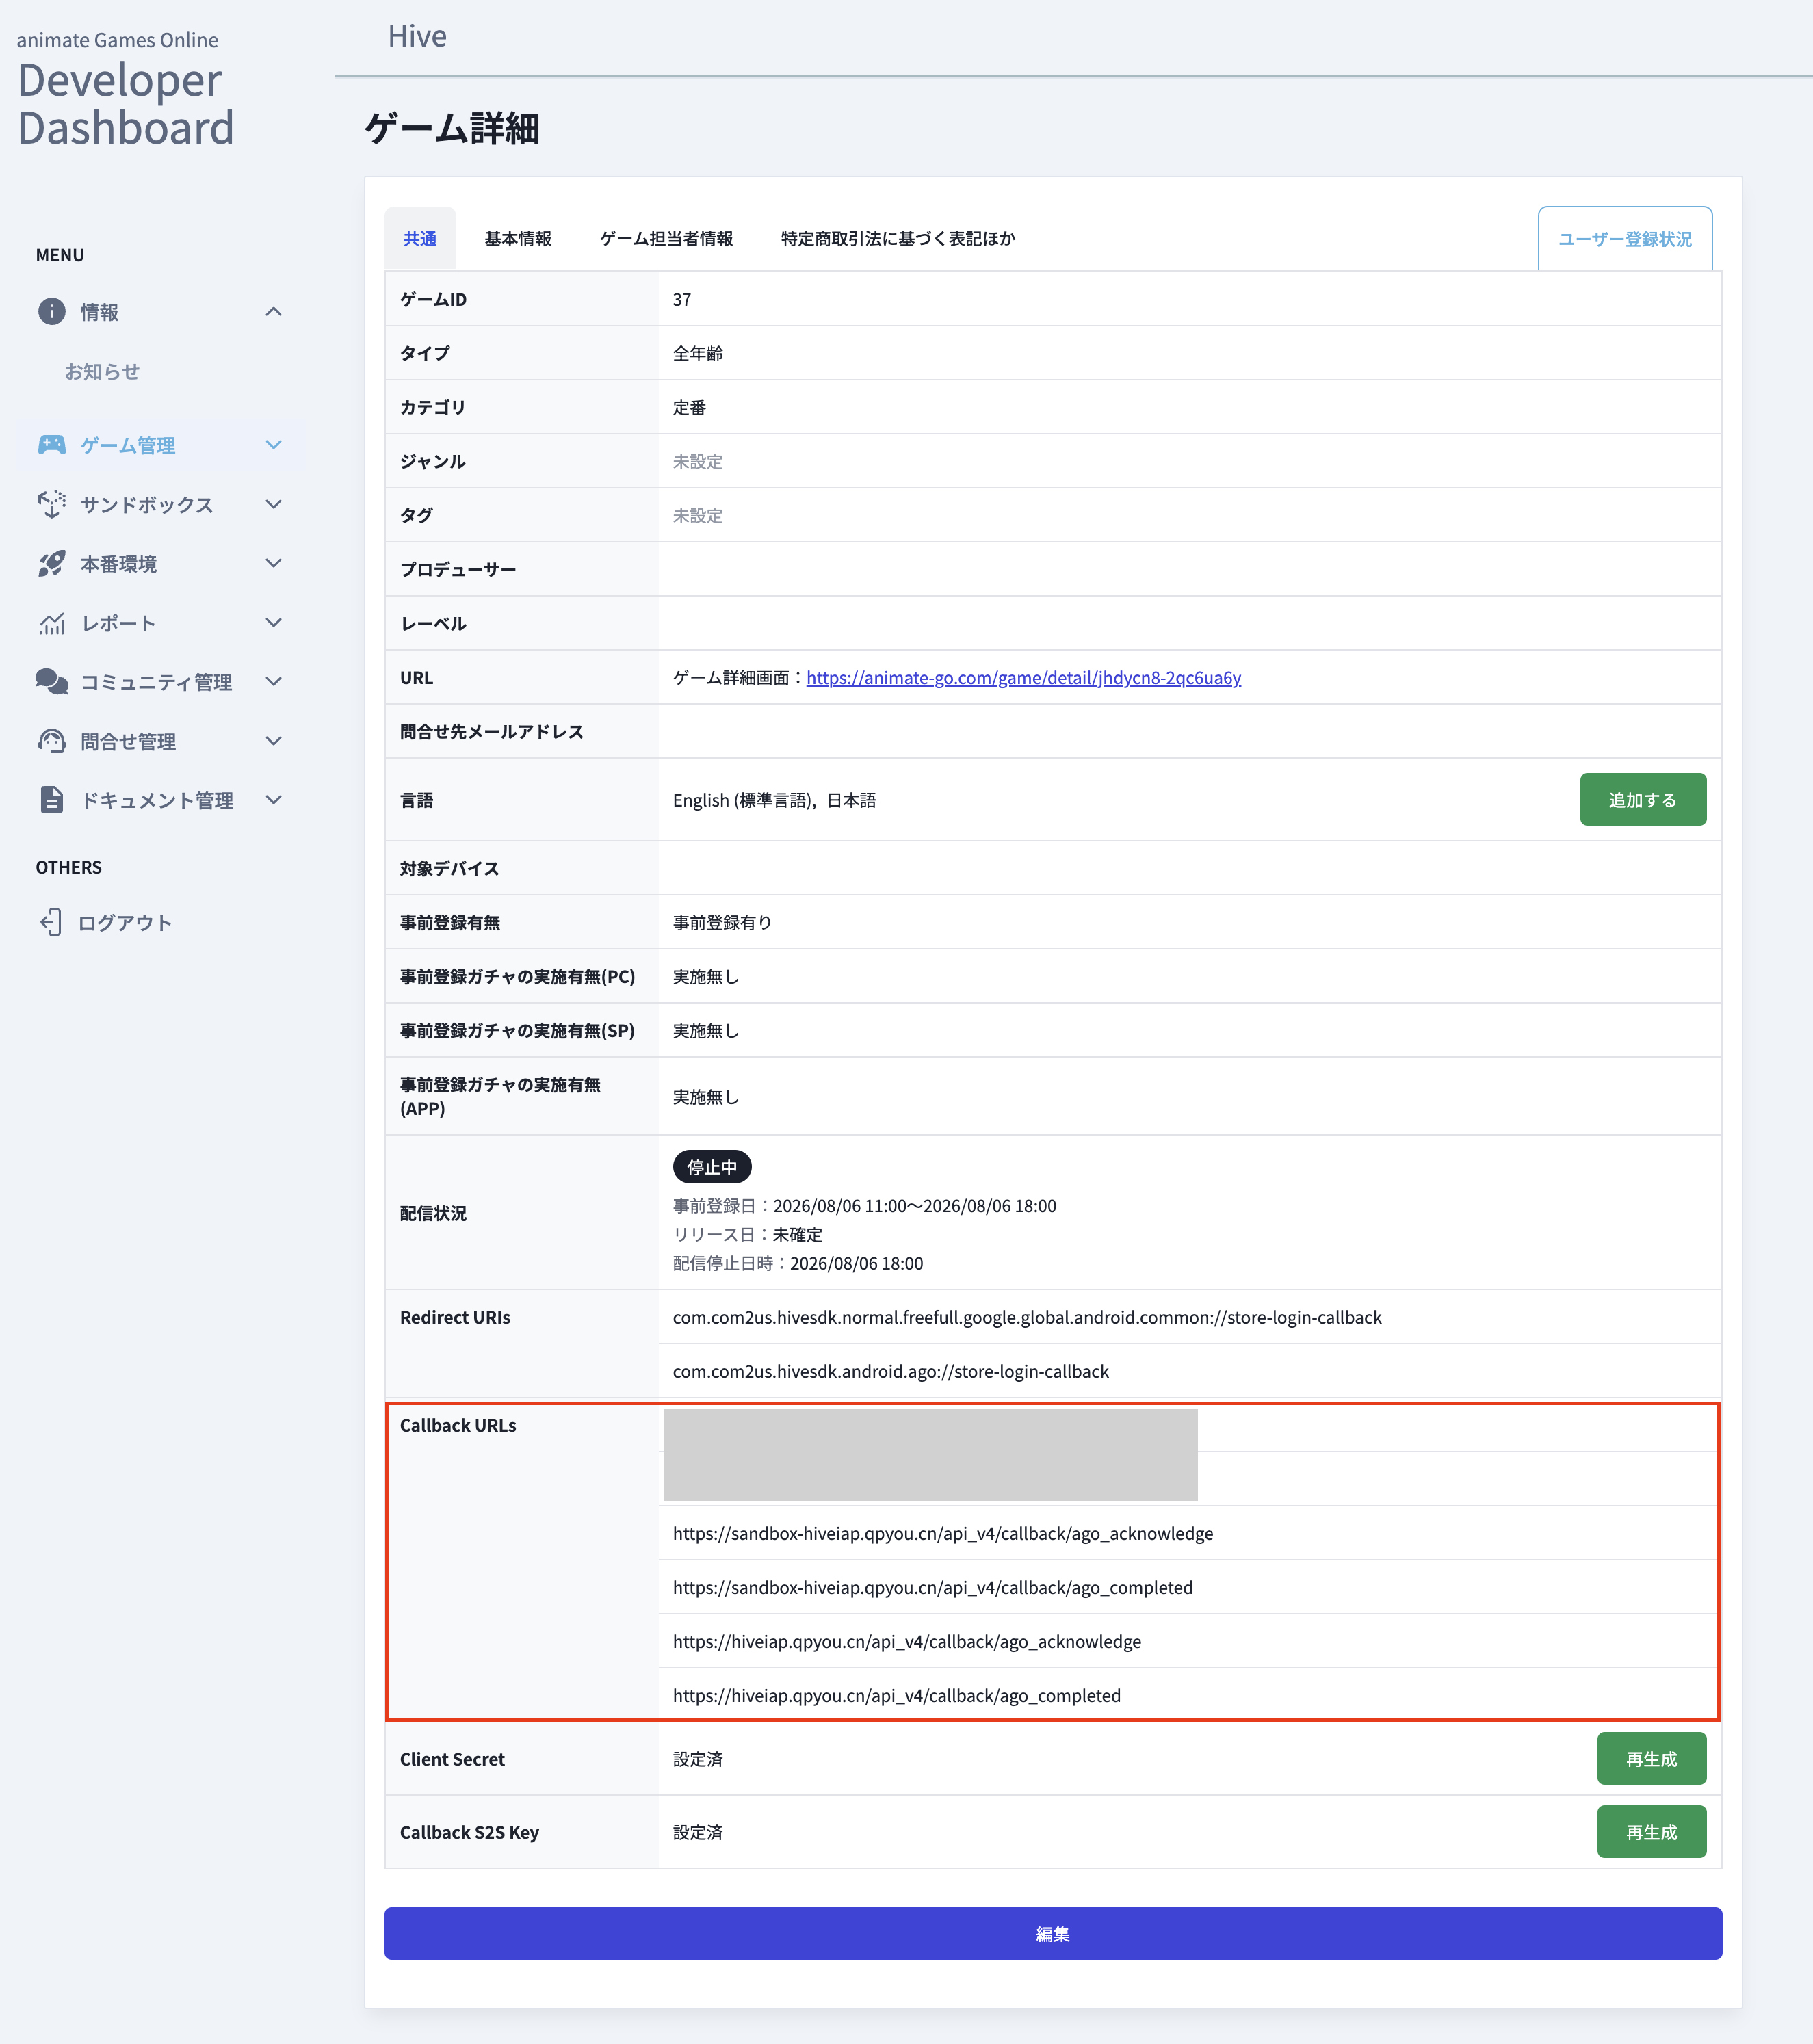
Task: Click the sandbox cube icon
Action: tap(52, 504)
